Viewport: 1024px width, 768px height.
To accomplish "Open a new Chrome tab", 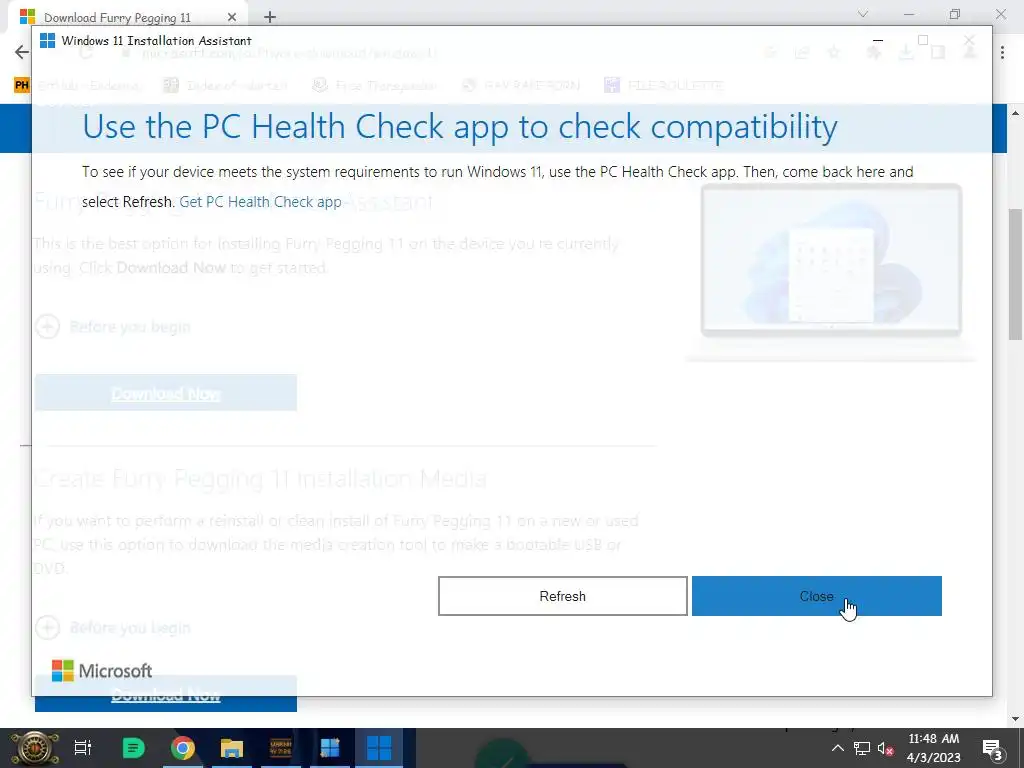I will pos(270,17).
